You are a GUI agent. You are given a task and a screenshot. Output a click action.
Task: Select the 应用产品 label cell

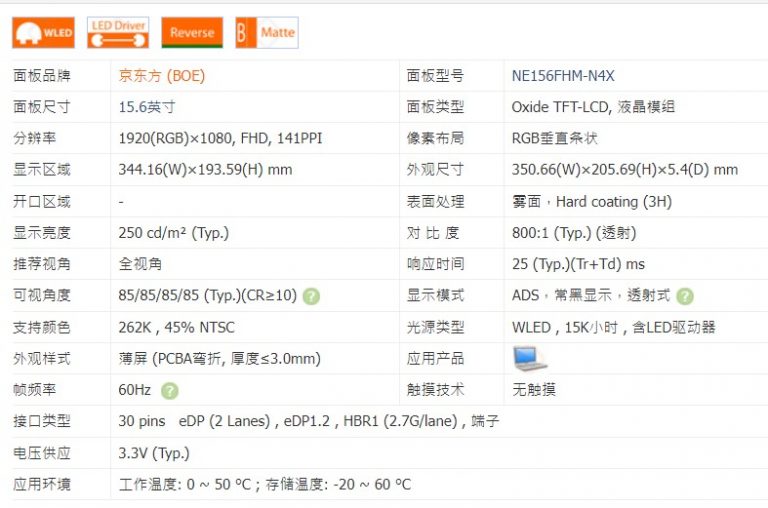pos(435,359)
